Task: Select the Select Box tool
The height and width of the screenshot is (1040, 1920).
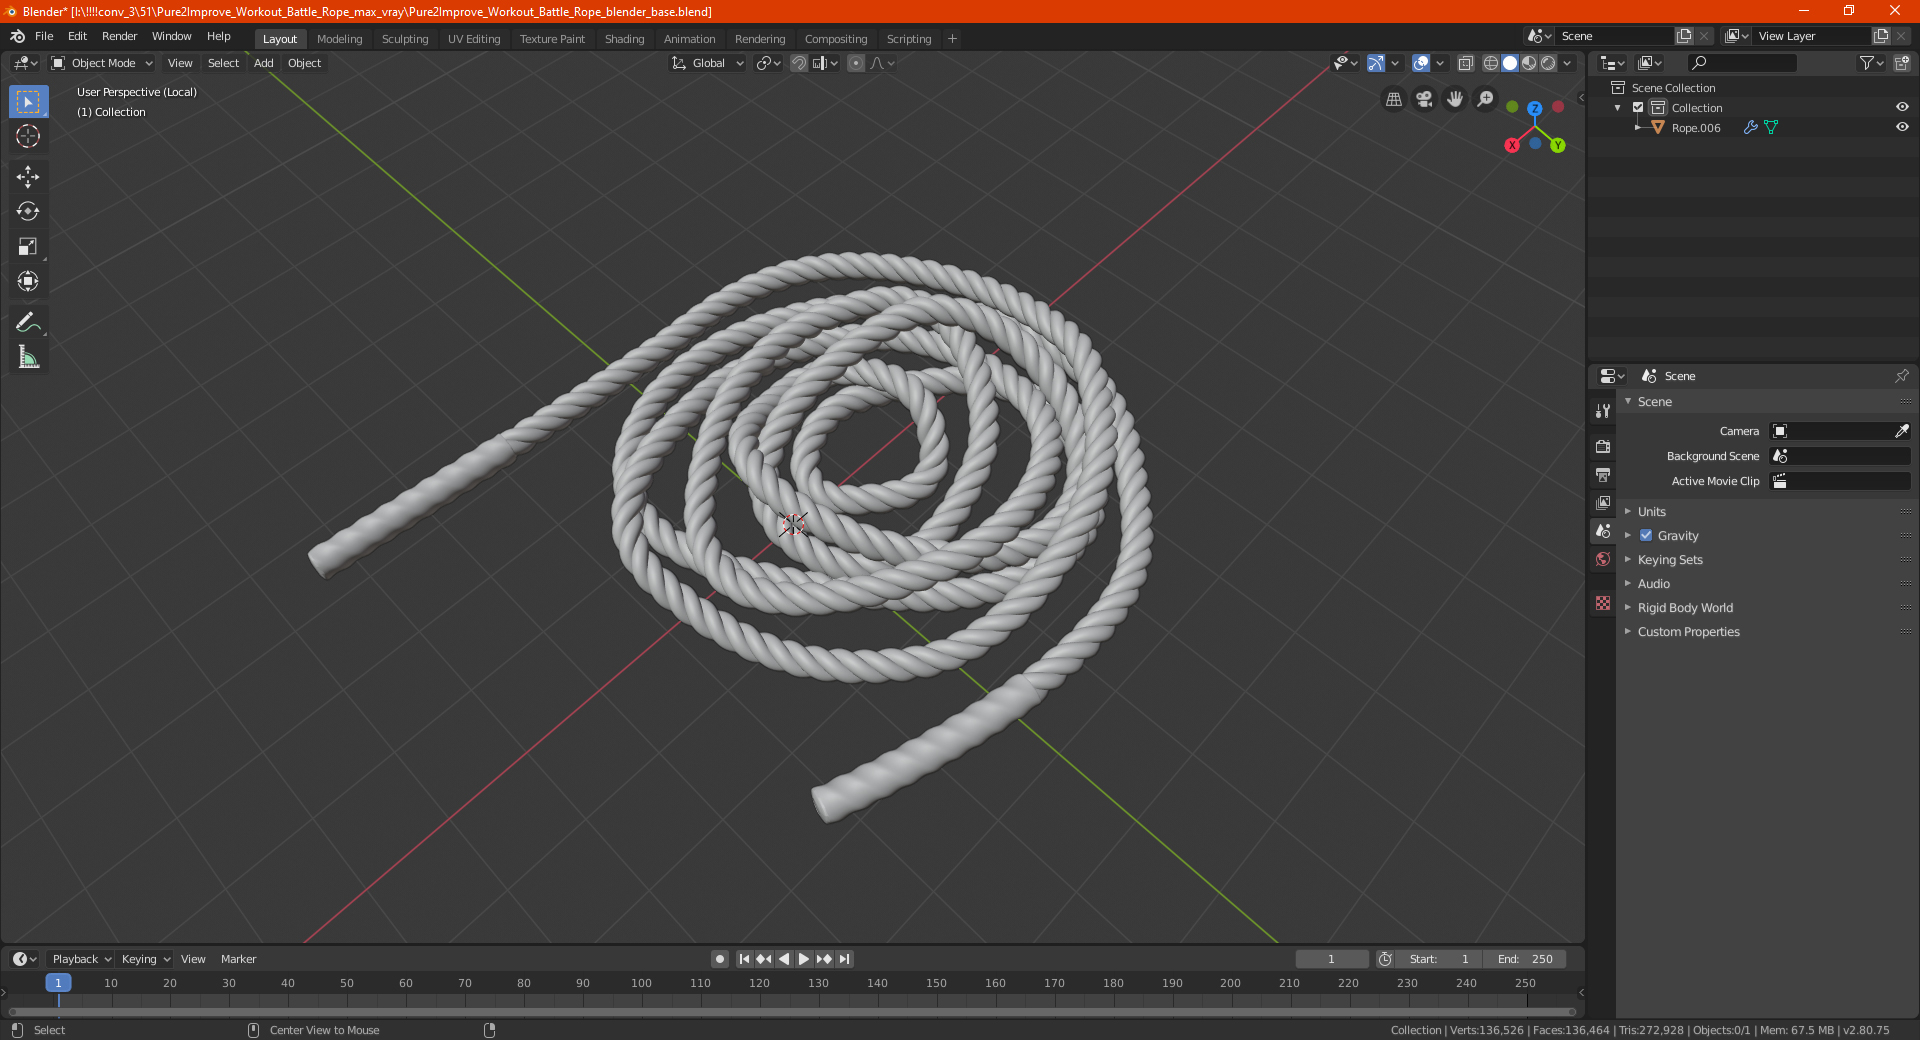Action: [28, 102]
